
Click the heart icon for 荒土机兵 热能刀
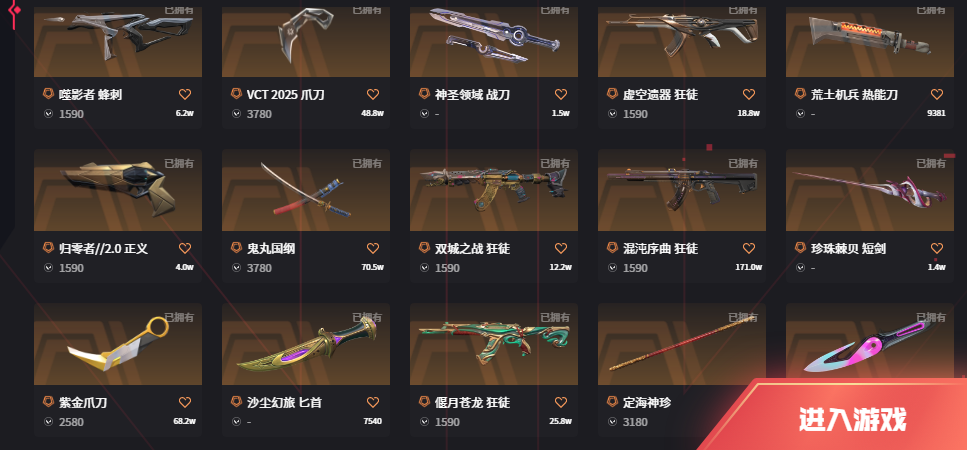point(937,94)
